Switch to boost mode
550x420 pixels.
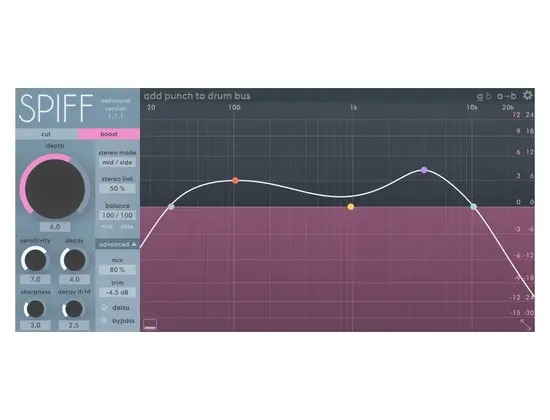coord(109,134)
